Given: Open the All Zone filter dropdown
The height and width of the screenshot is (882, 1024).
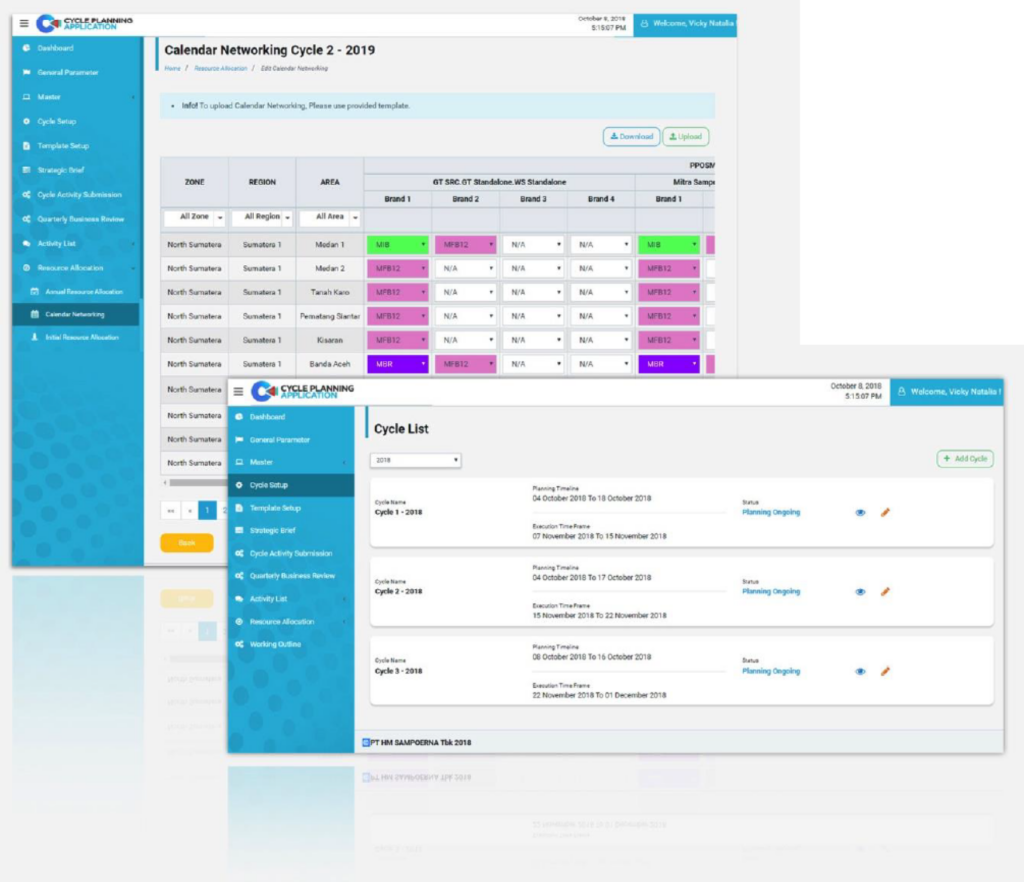Looking at the screenshot, I should pos(194,217).
